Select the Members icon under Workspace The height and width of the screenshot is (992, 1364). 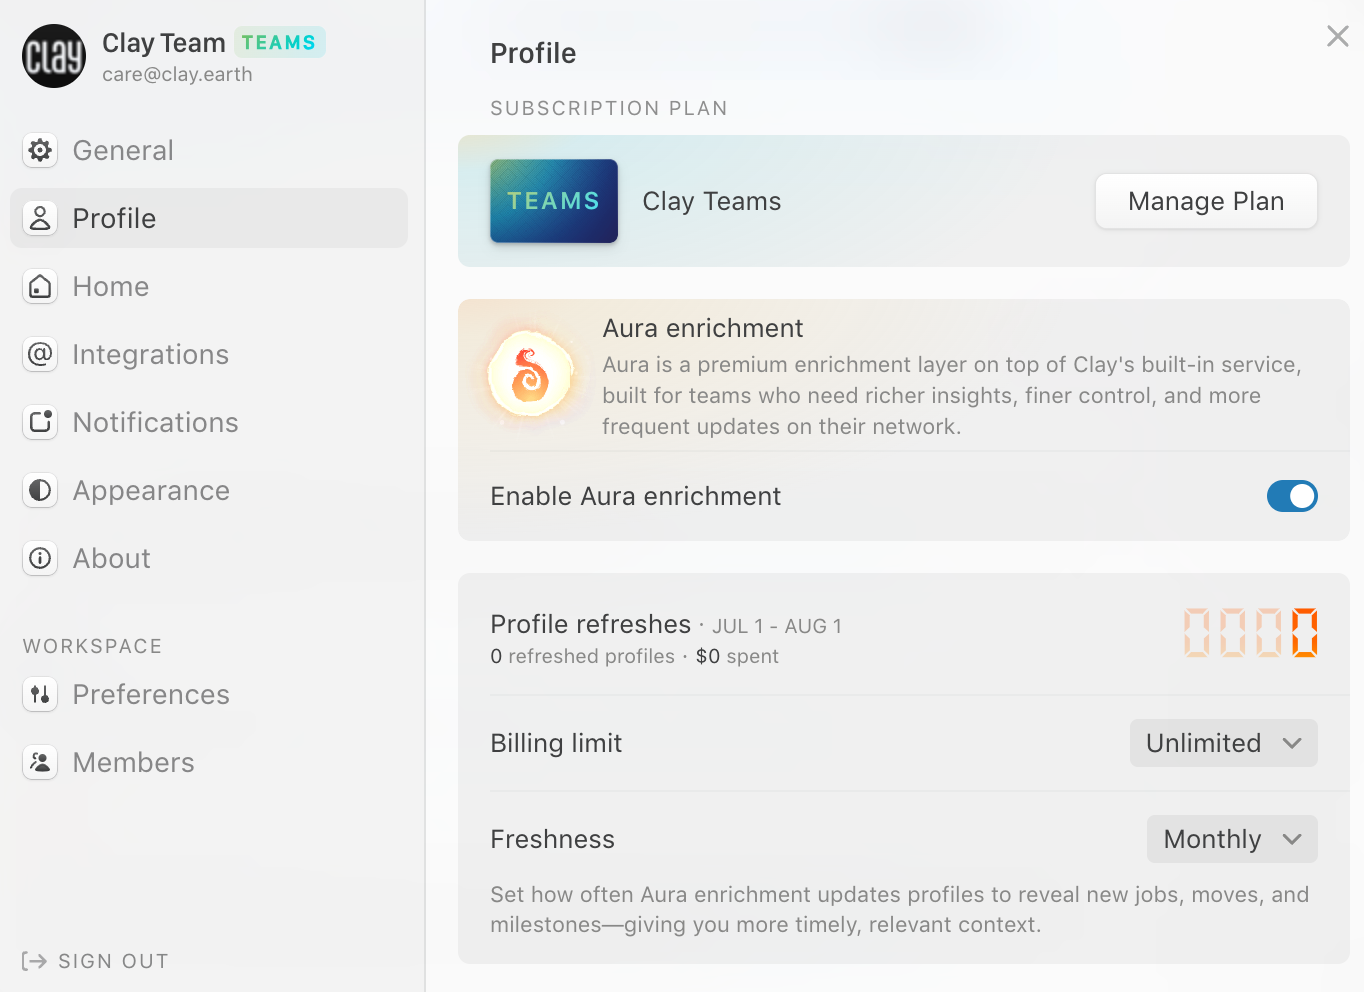click(39, 762)
